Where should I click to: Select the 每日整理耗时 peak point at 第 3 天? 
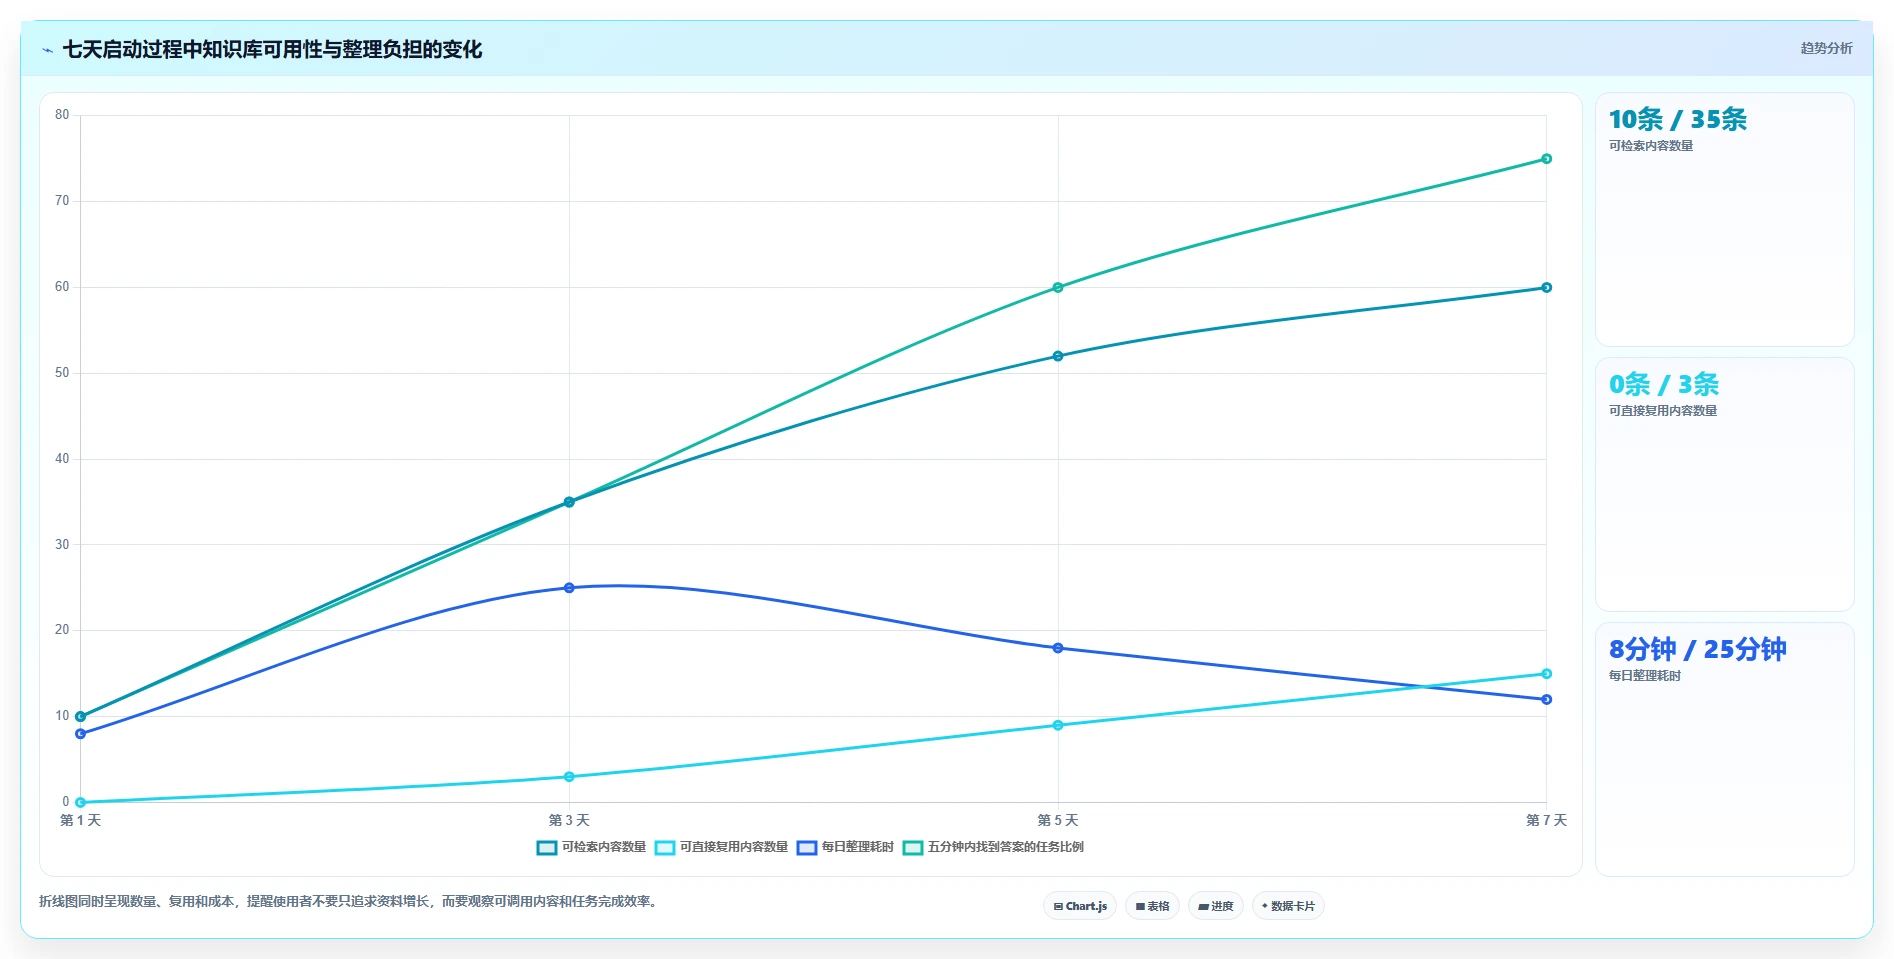click(x=569, y=588)
